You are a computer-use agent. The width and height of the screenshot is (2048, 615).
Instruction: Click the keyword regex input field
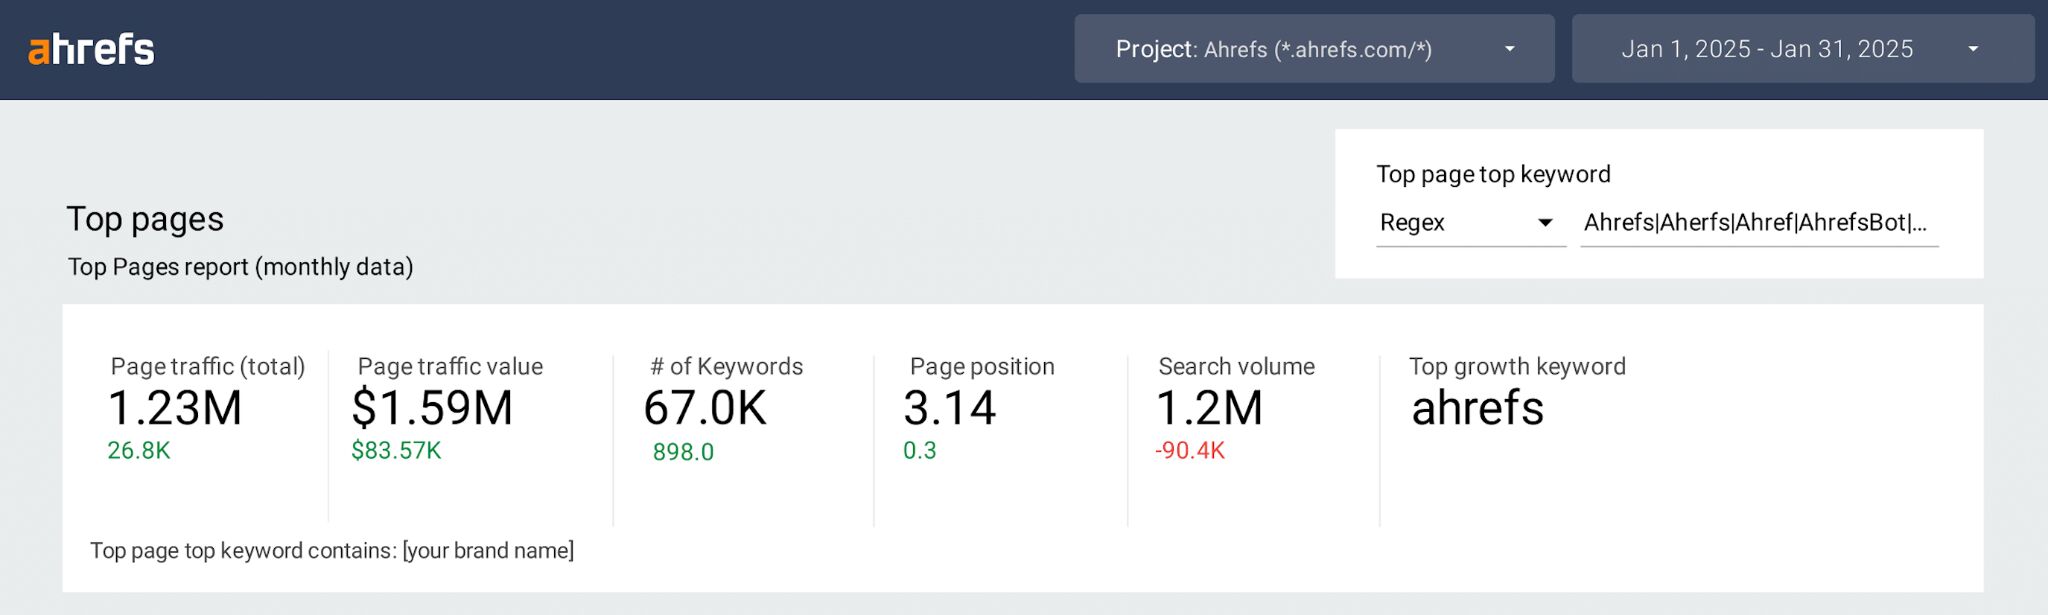(1759, 223)
